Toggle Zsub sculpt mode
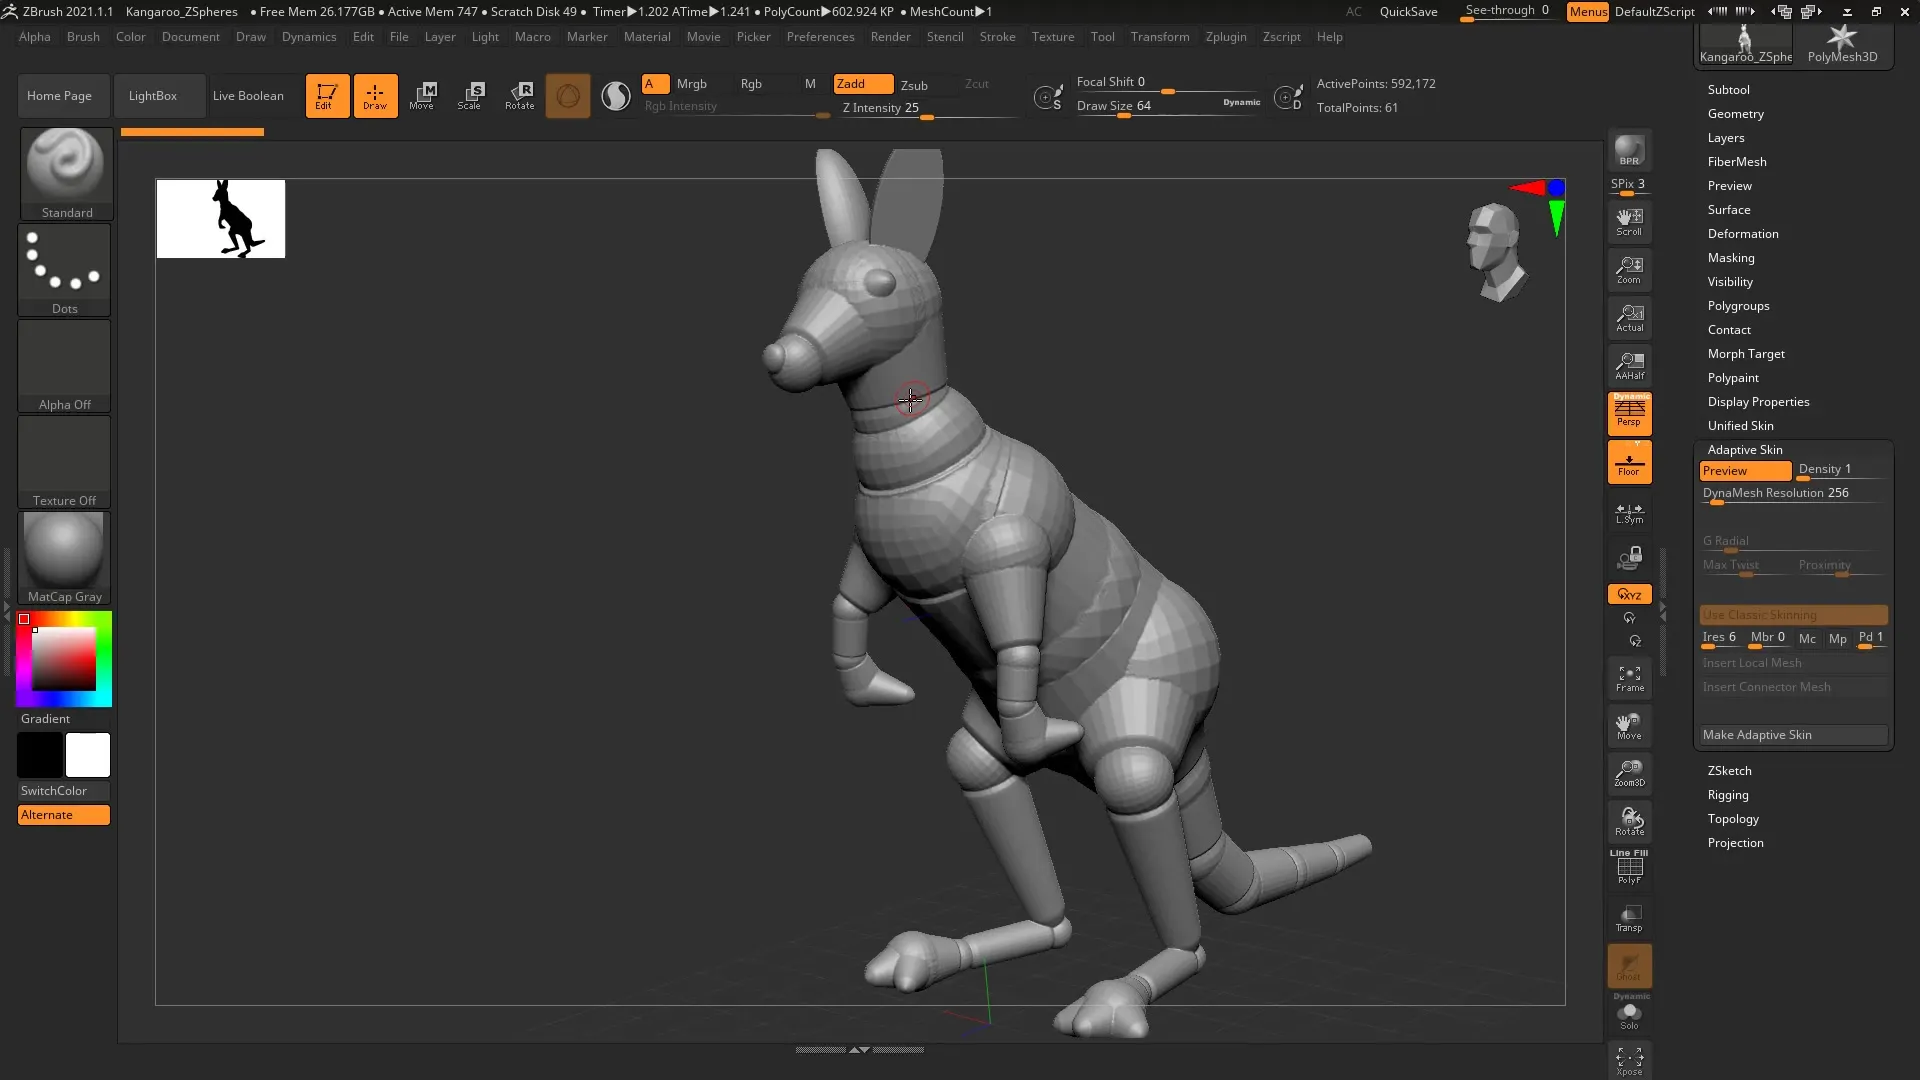 [x=914, y=85]
